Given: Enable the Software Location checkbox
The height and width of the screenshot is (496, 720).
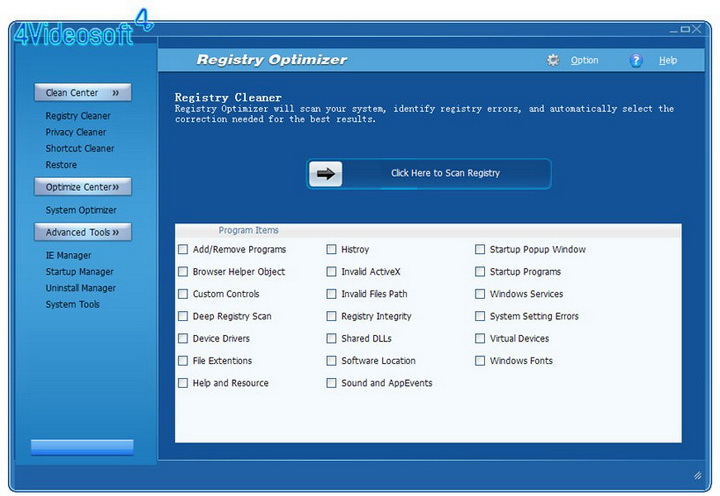Looking at the screenshot, I should coord(331,361).
